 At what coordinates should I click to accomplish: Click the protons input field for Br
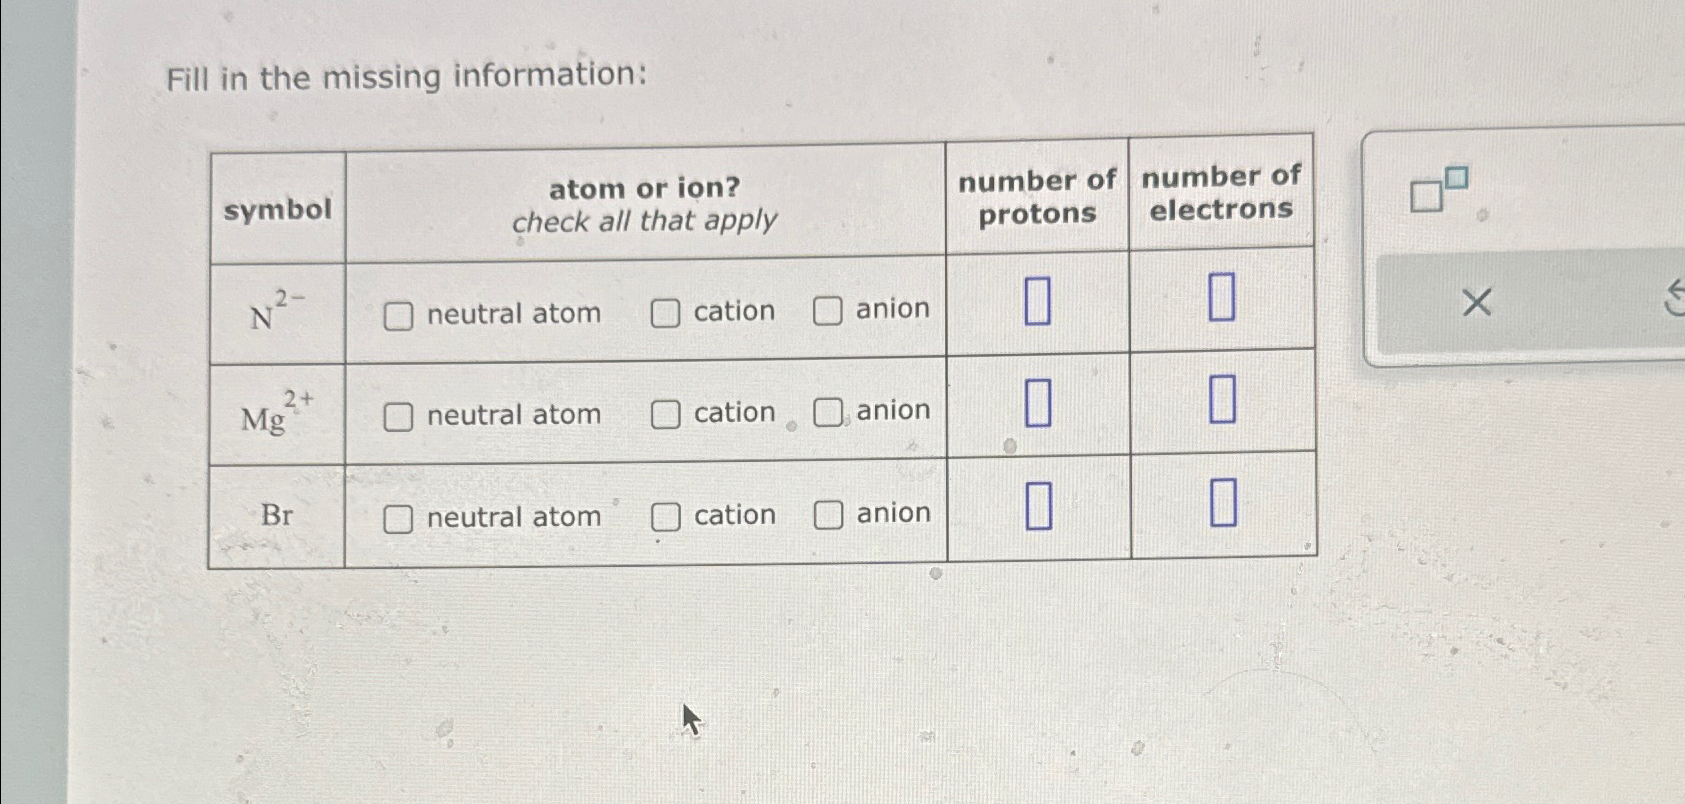pos(1037,505)
